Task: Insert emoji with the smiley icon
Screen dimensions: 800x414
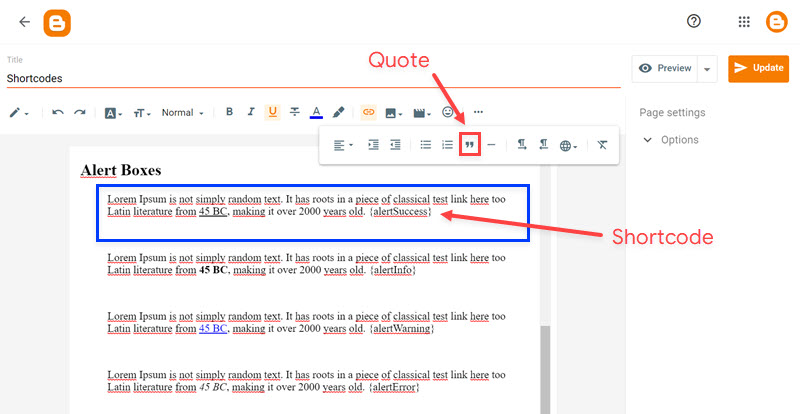Action: (x=449, y=112)
